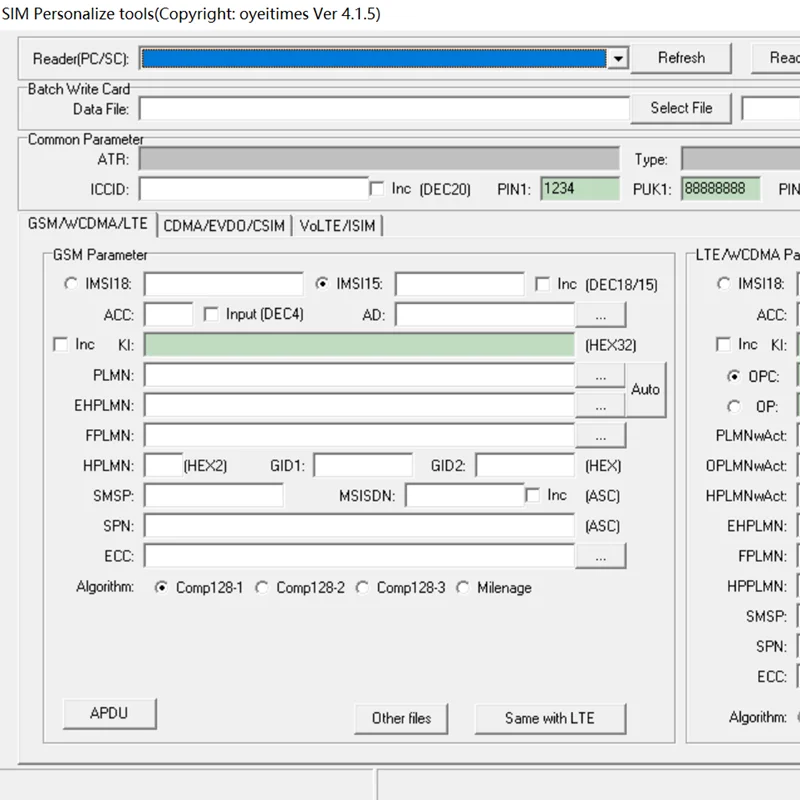Open the Reader(PC/SC) dropdown list
This screenshot has width=800, height=800.
pos(618,59)
